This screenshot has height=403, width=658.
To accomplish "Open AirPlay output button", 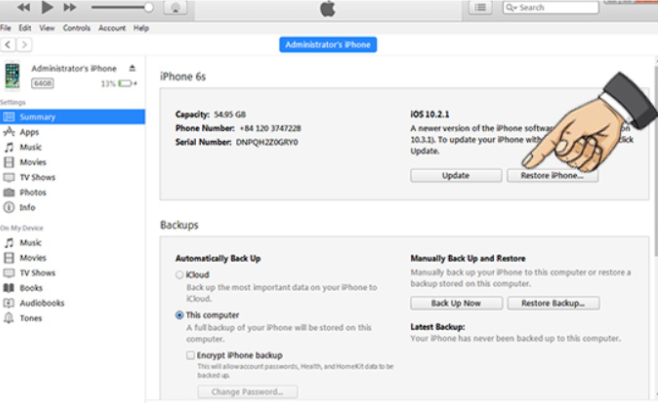I will [x=175, y=8].
